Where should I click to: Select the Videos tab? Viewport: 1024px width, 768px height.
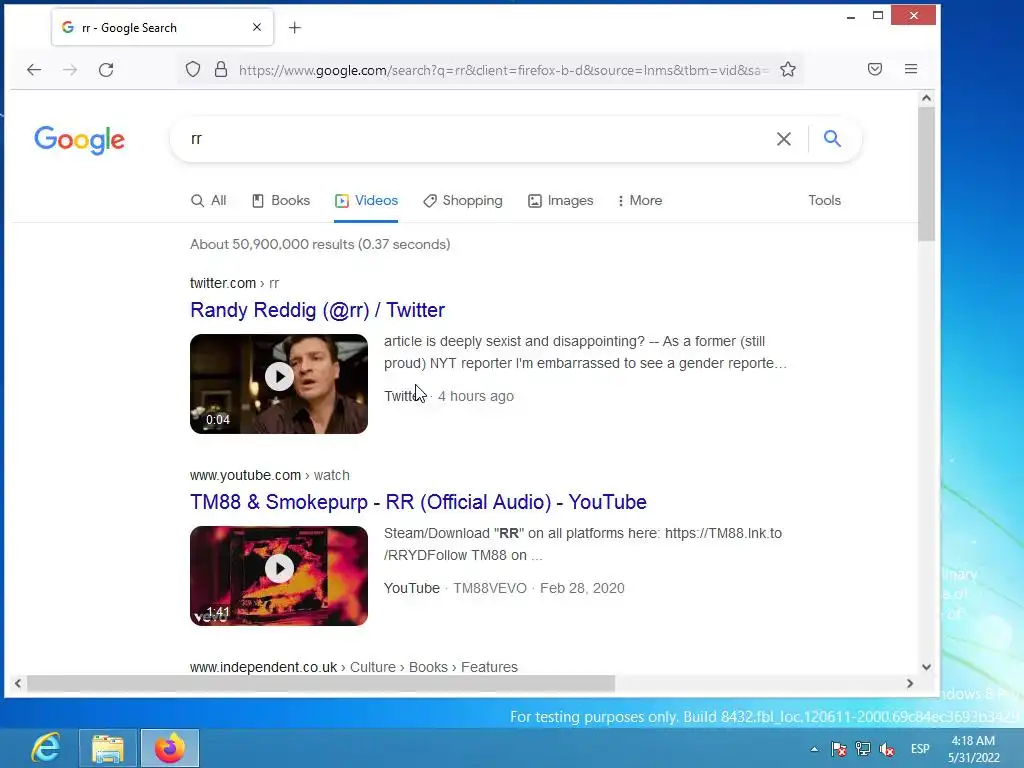(x=366, y=200)
